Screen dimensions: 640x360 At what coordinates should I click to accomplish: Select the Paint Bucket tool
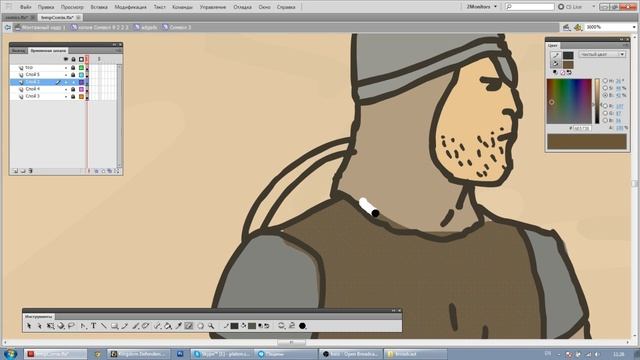tap(167, 326)
